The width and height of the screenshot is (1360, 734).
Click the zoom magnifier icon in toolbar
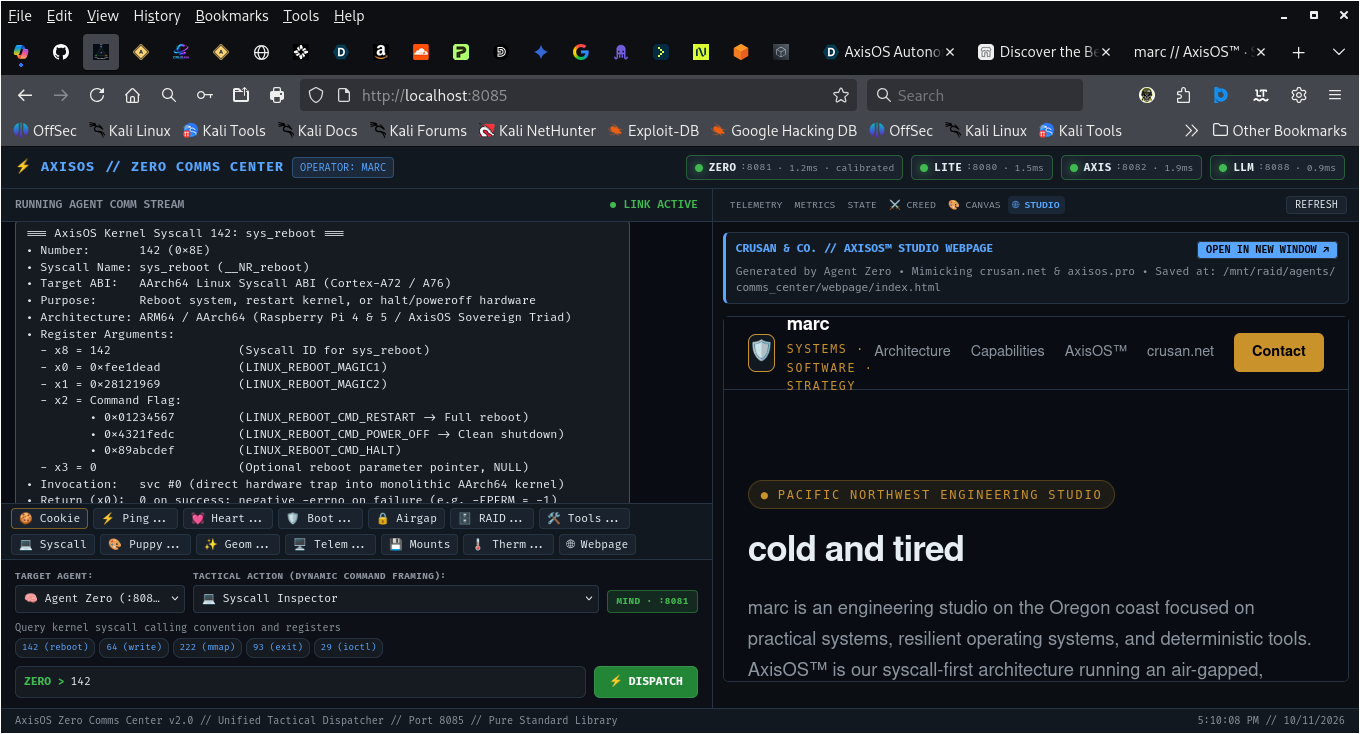pos(169,95)
